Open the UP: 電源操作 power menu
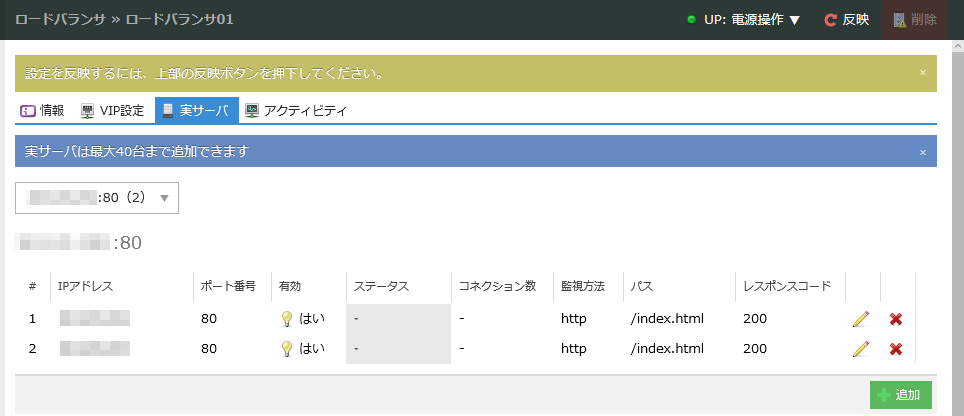The width and height of the screenshot is (964, 416). [x=745, y=20]
